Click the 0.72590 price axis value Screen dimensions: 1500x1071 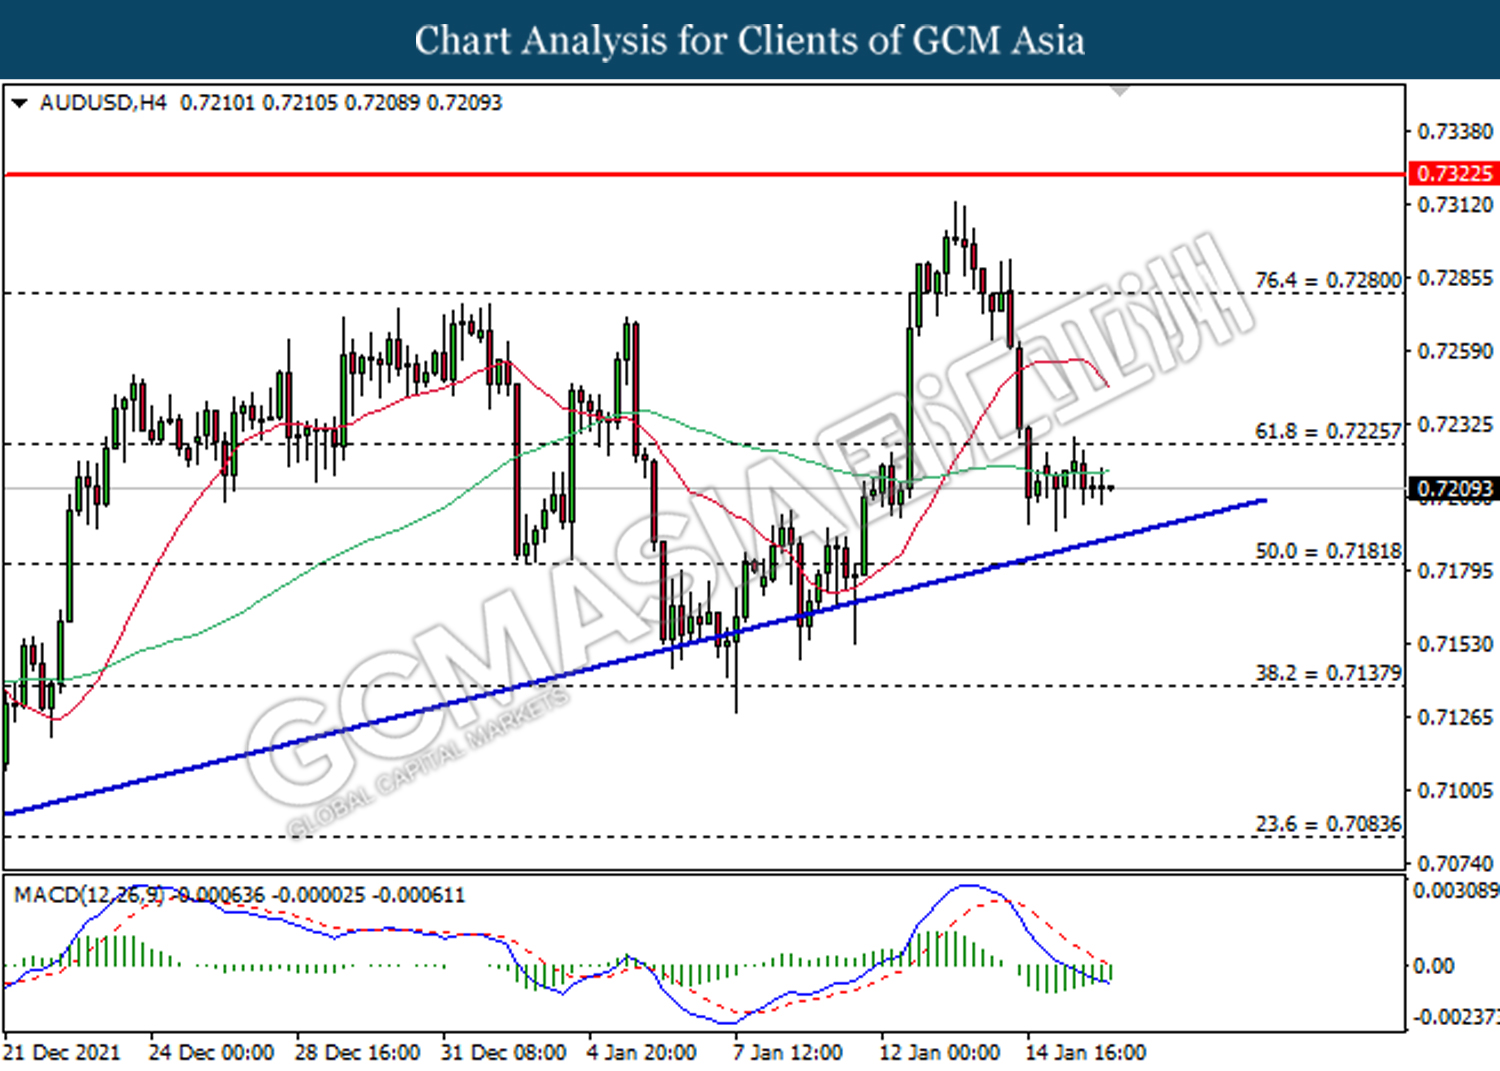click(1455, 351)
